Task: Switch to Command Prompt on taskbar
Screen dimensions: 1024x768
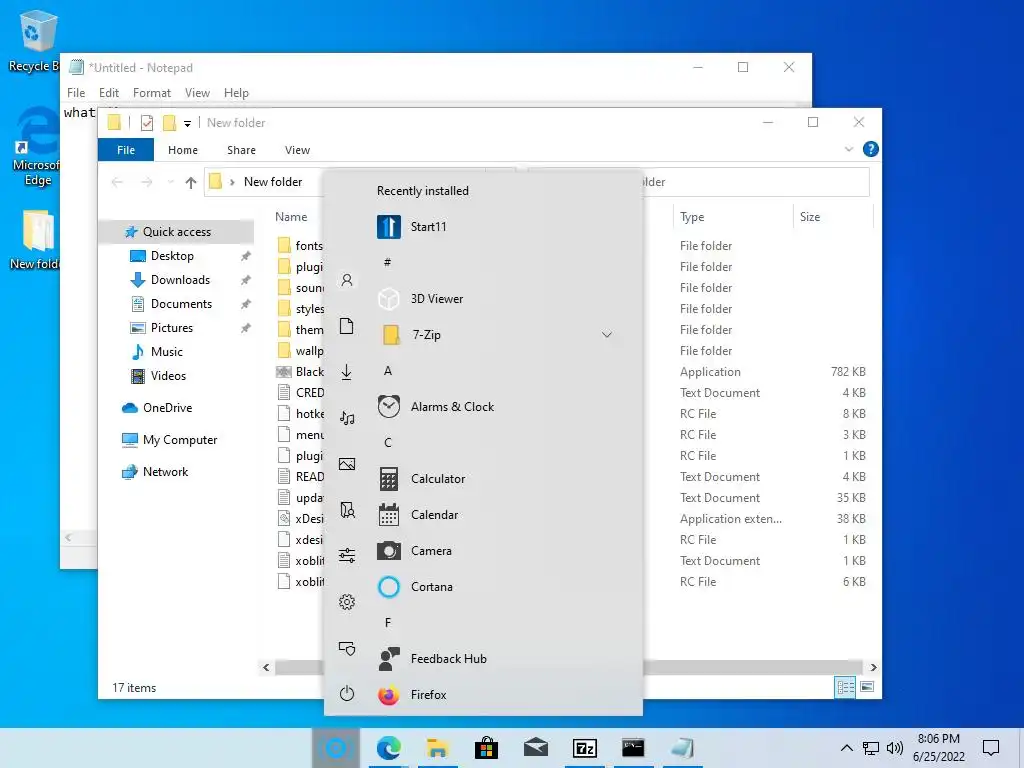Action: coord(633,748)
